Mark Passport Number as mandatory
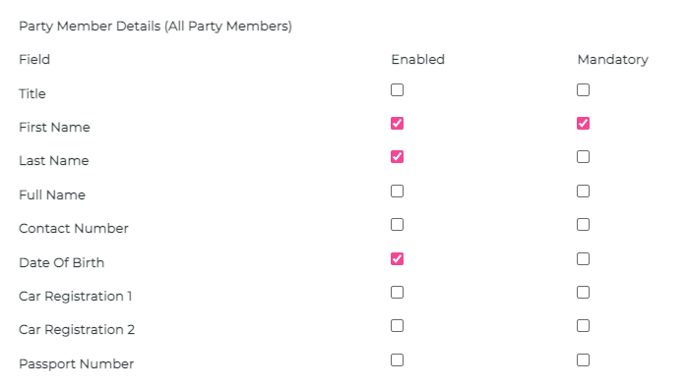This screenshot has height=386, width=688. (583, 360)
